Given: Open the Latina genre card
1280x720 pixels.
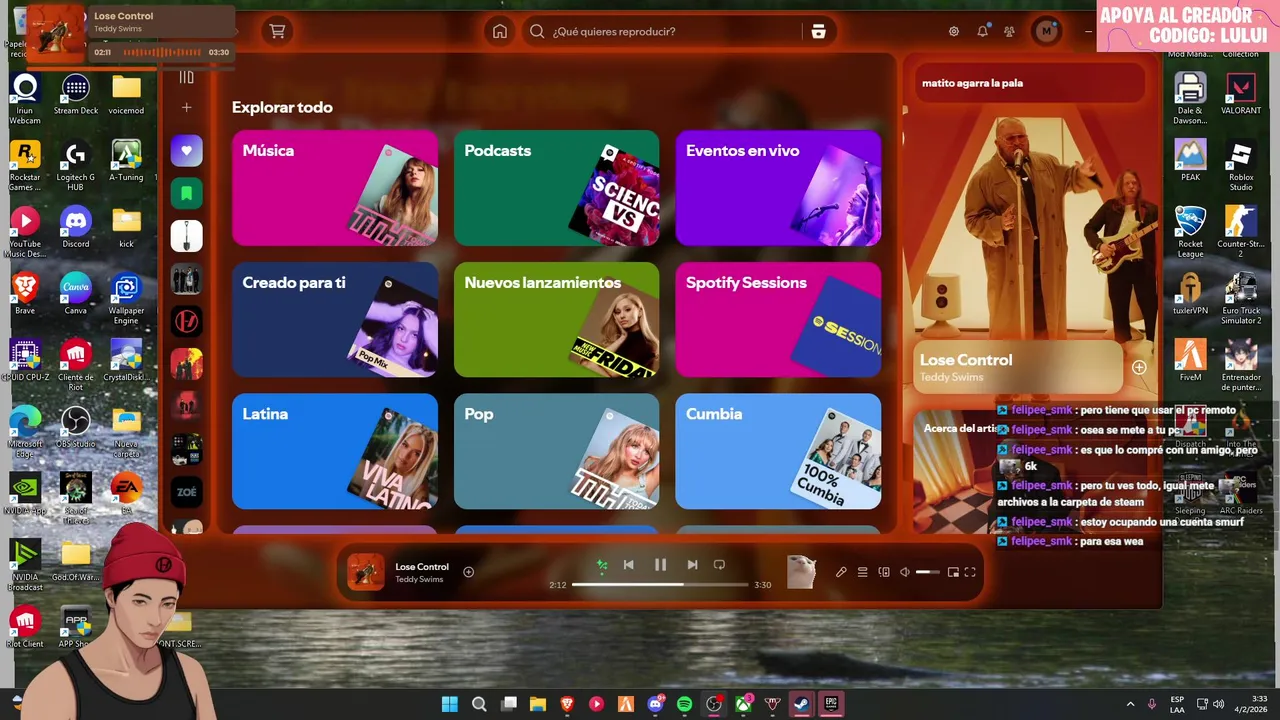Looking at the screenshot, I should (335, 451).
